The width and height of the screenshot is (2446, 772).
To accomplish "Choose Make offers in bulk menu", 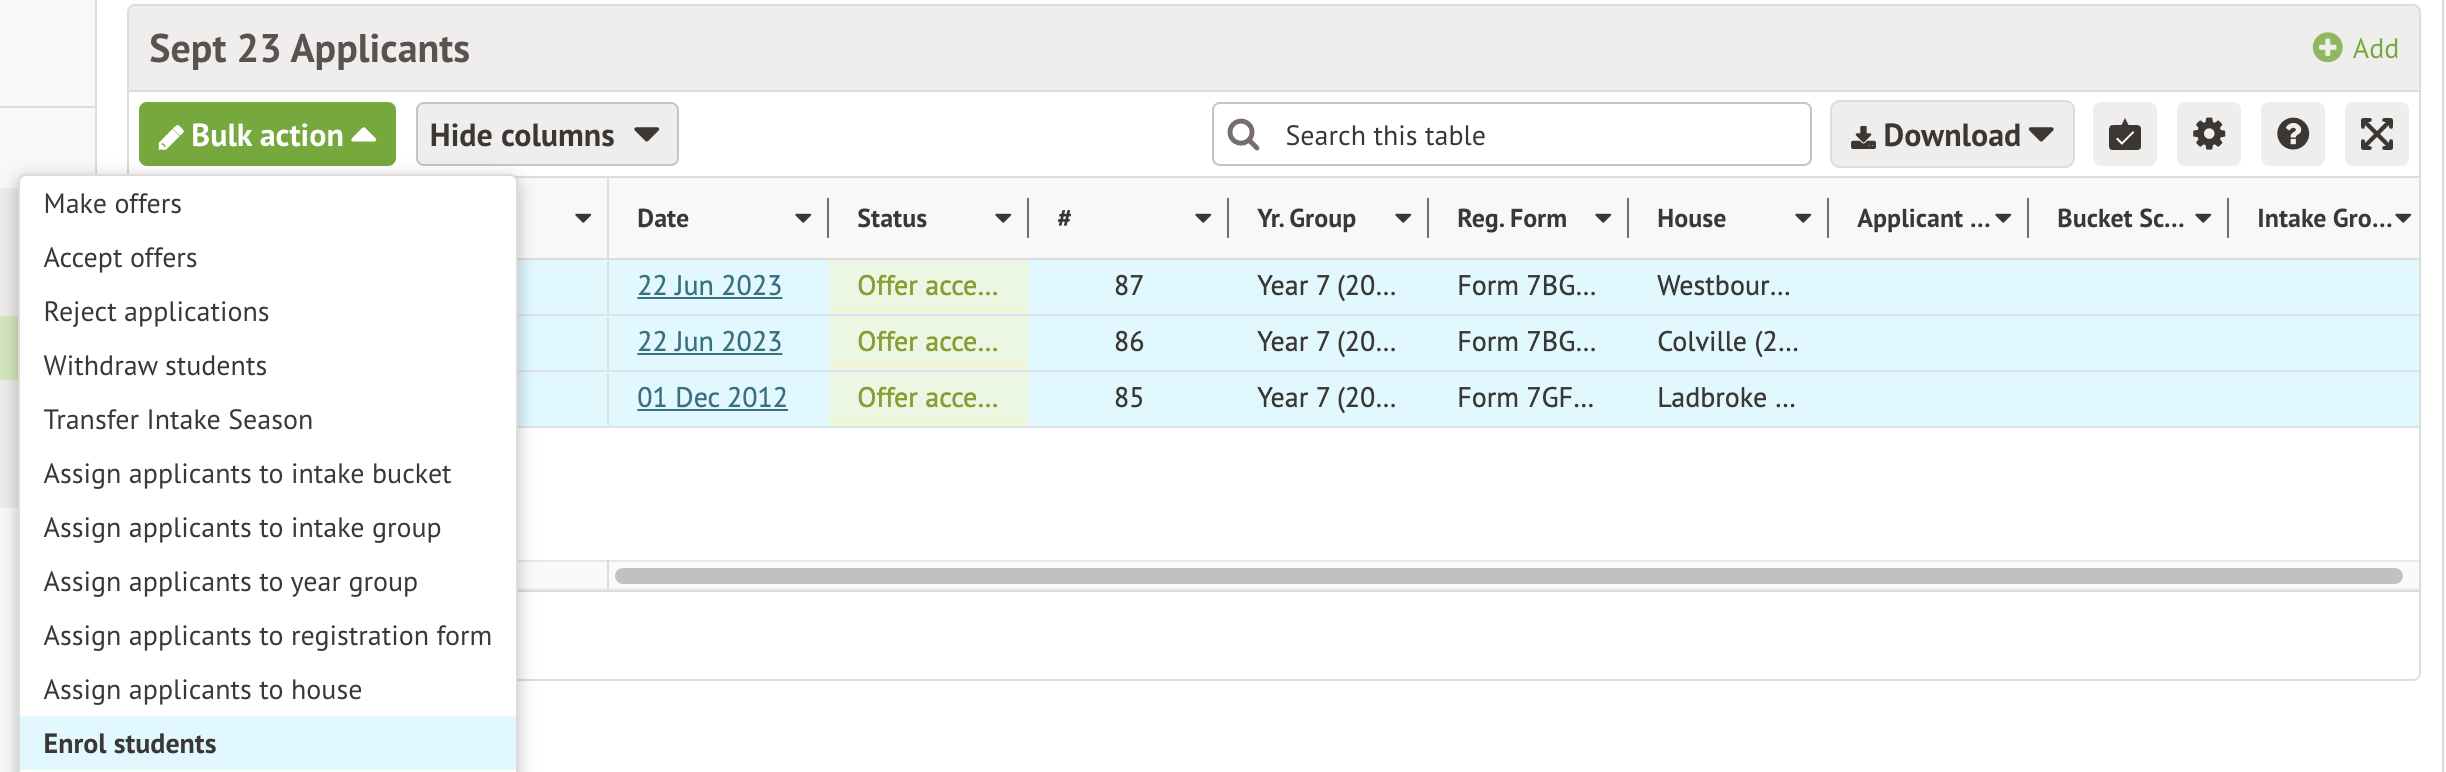I will pyautogui.click(x=113, y=204).
